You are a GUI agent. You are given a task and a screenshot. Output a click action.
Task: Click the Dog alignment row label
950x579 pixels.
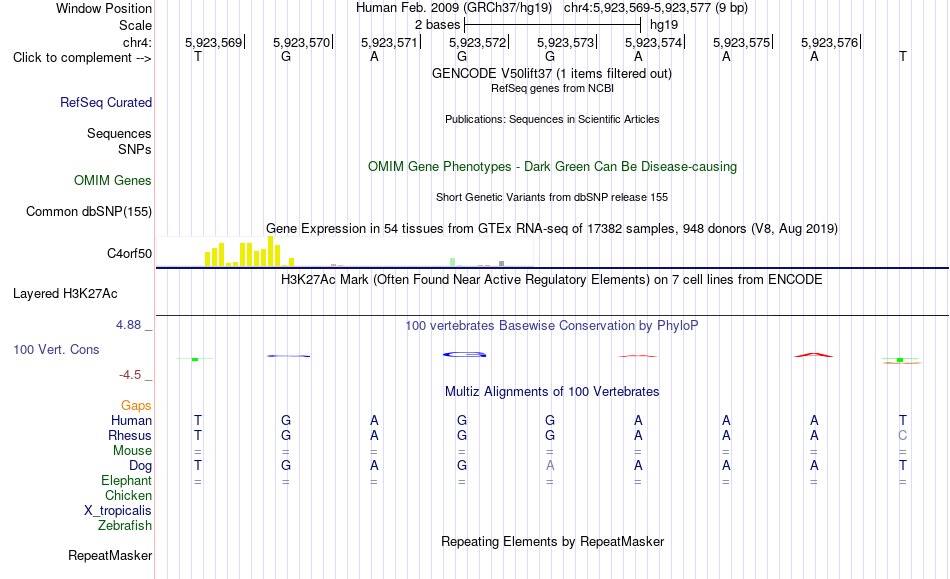[141, 466]
